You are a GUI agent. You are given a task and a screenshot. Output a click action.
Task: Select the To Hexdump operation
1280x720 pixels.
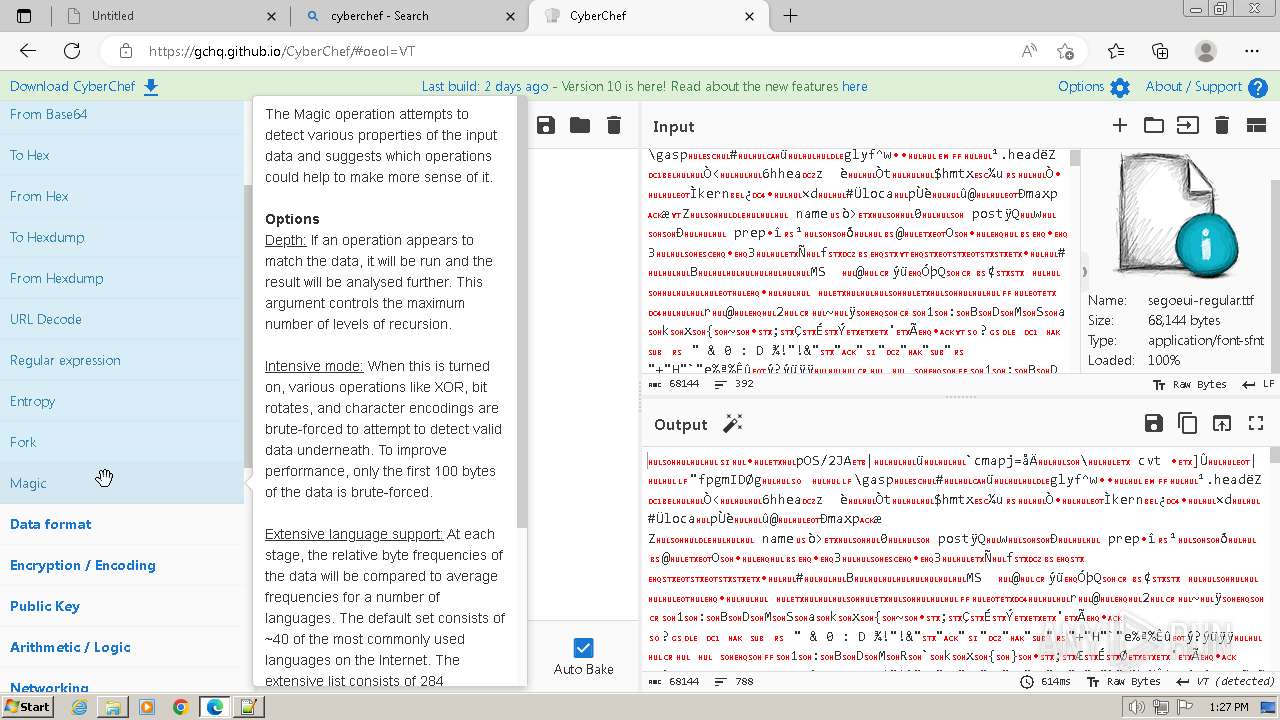[x=122, y=237]
